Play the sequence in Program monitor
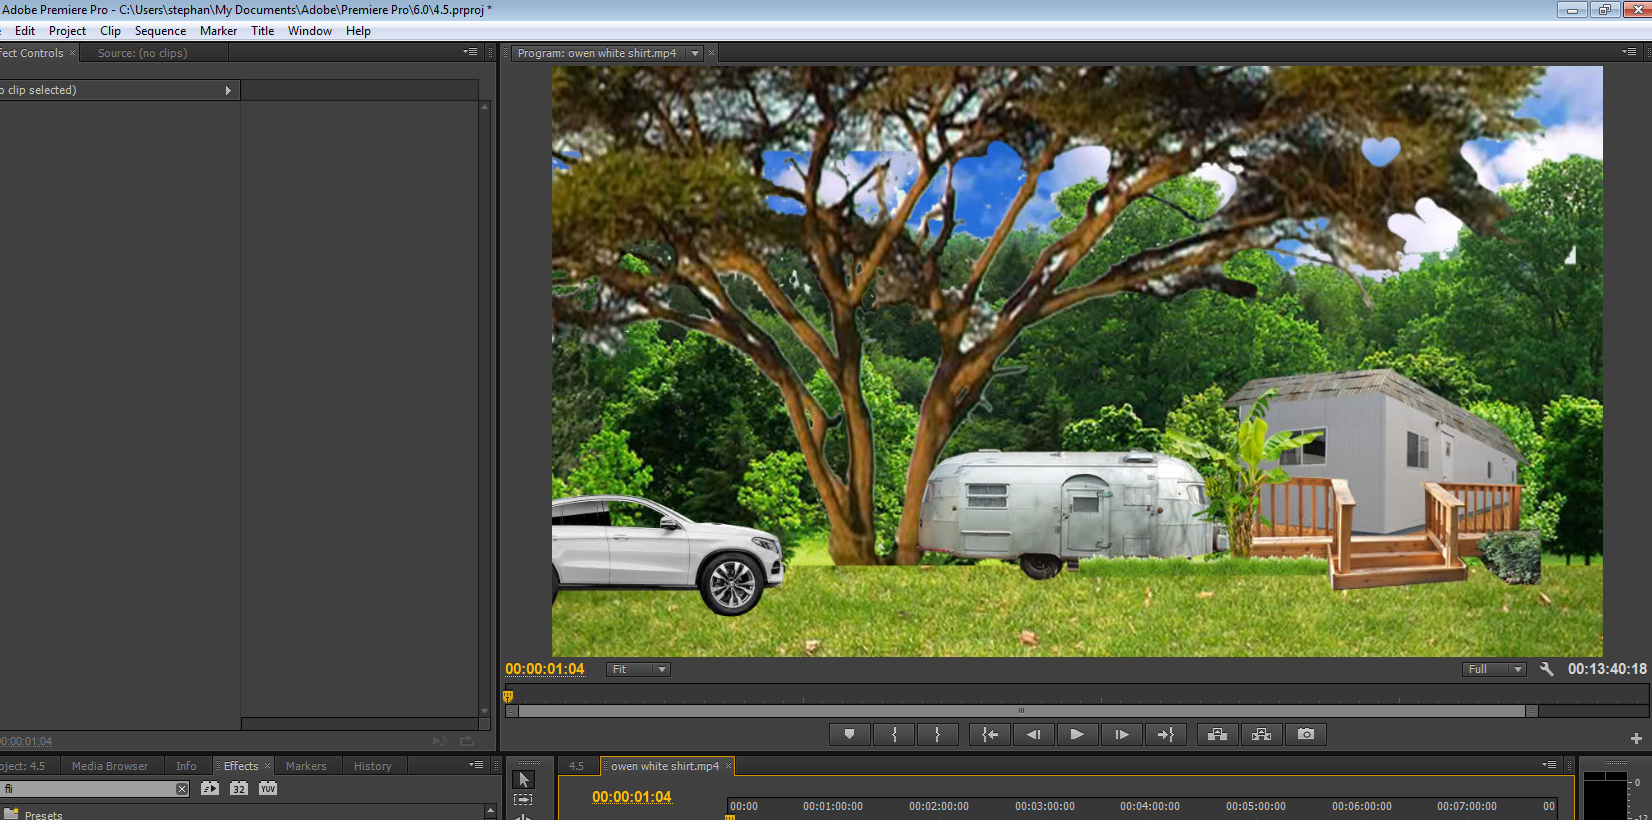 tap(1077, 734)
